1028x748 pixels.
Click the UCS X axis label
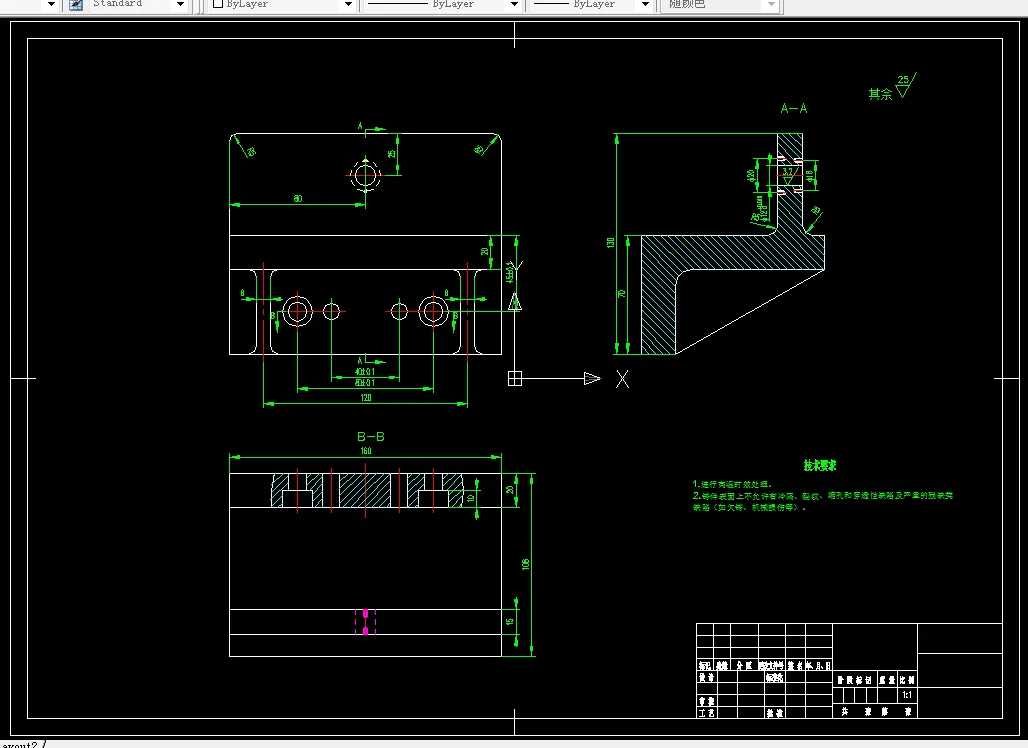622,379
